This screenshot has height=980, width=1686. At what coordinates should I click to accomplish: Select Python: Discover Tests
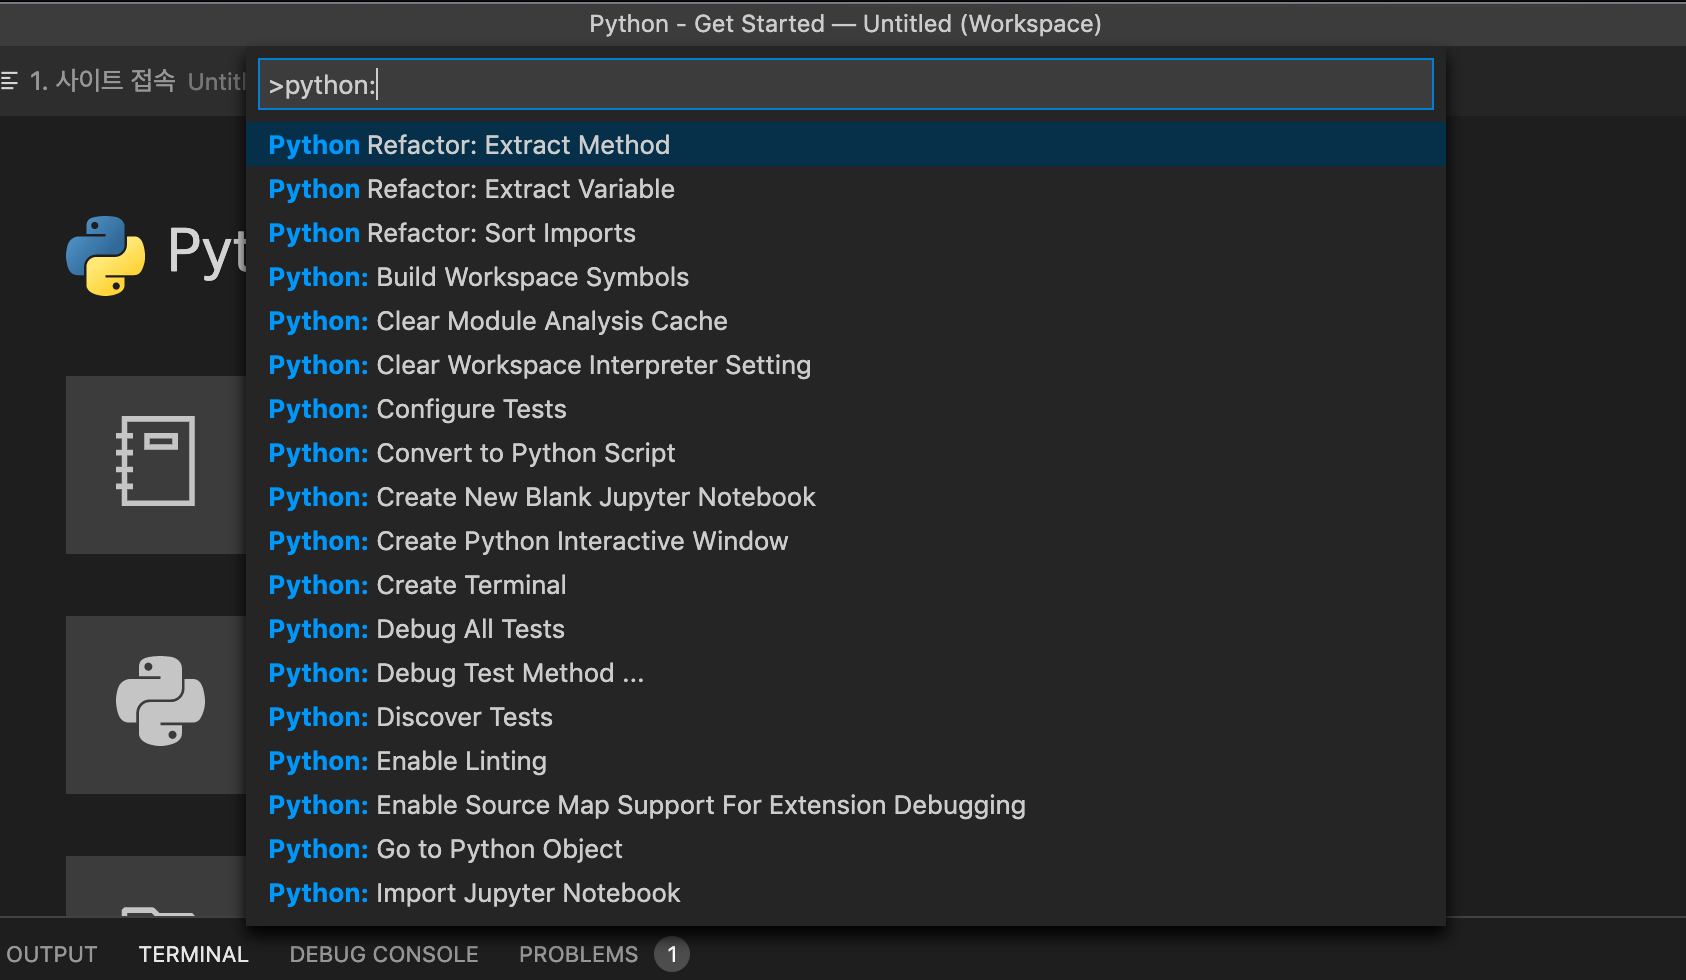(x=845, y=717)
